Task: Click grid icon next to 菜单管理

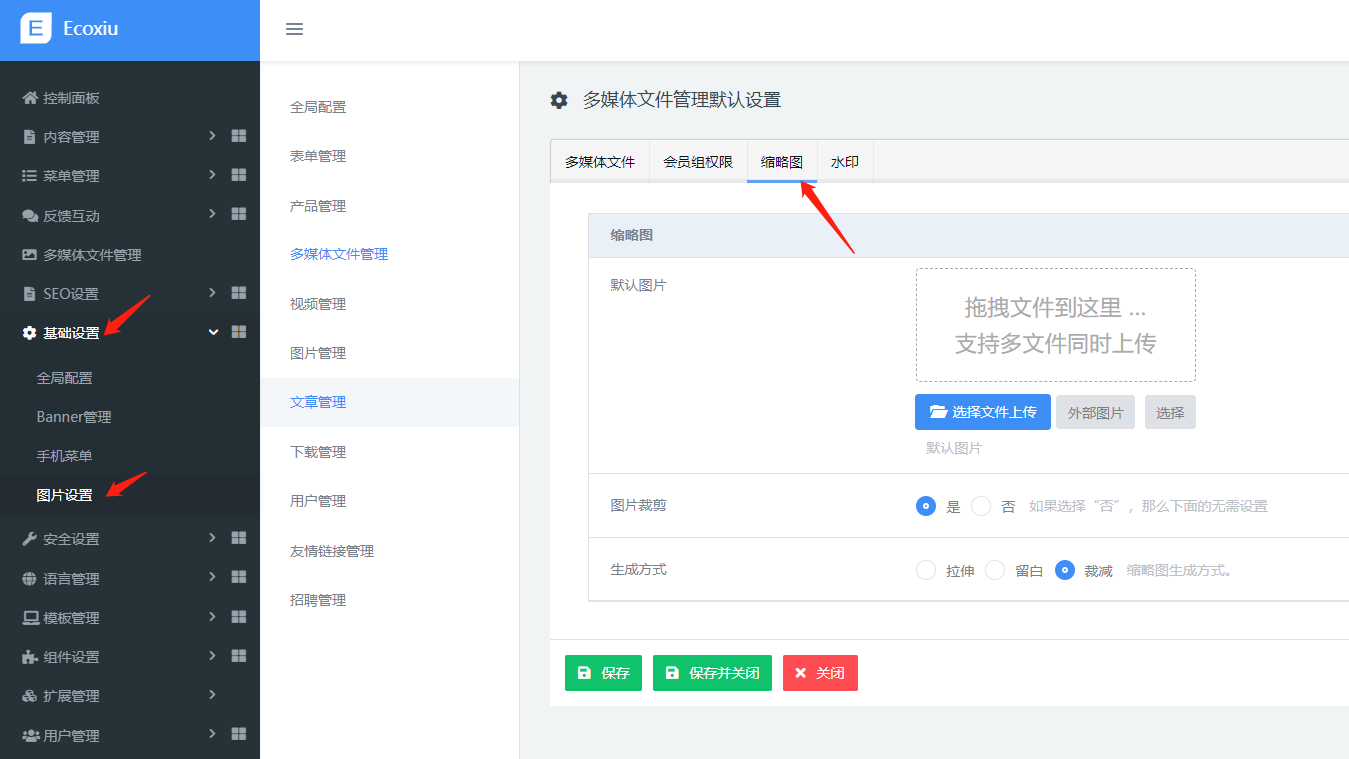Action: (x=239, y=175)
